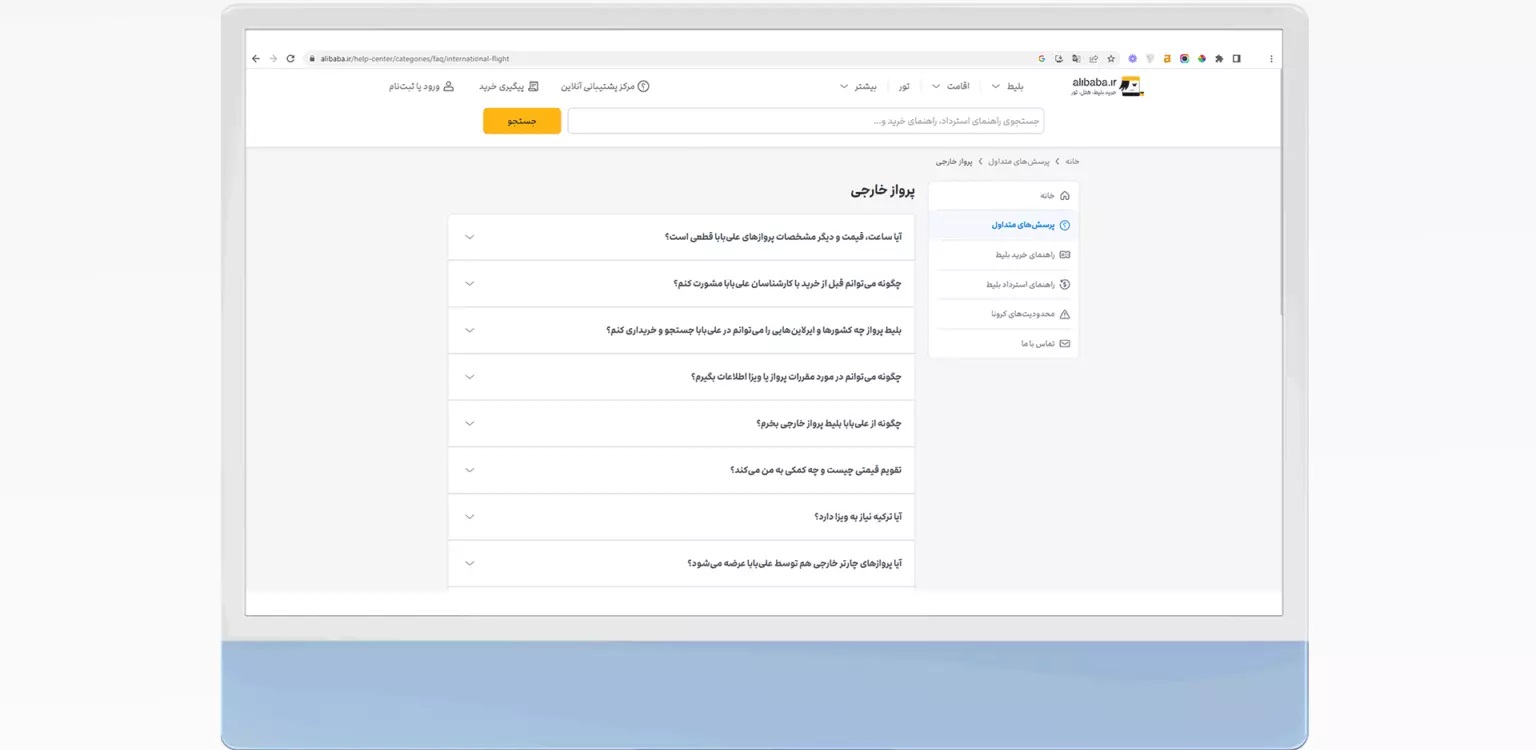Click the Google icon in the address bar
The width and height of the screenshot is (1536, 750).
coord(1041,59)
